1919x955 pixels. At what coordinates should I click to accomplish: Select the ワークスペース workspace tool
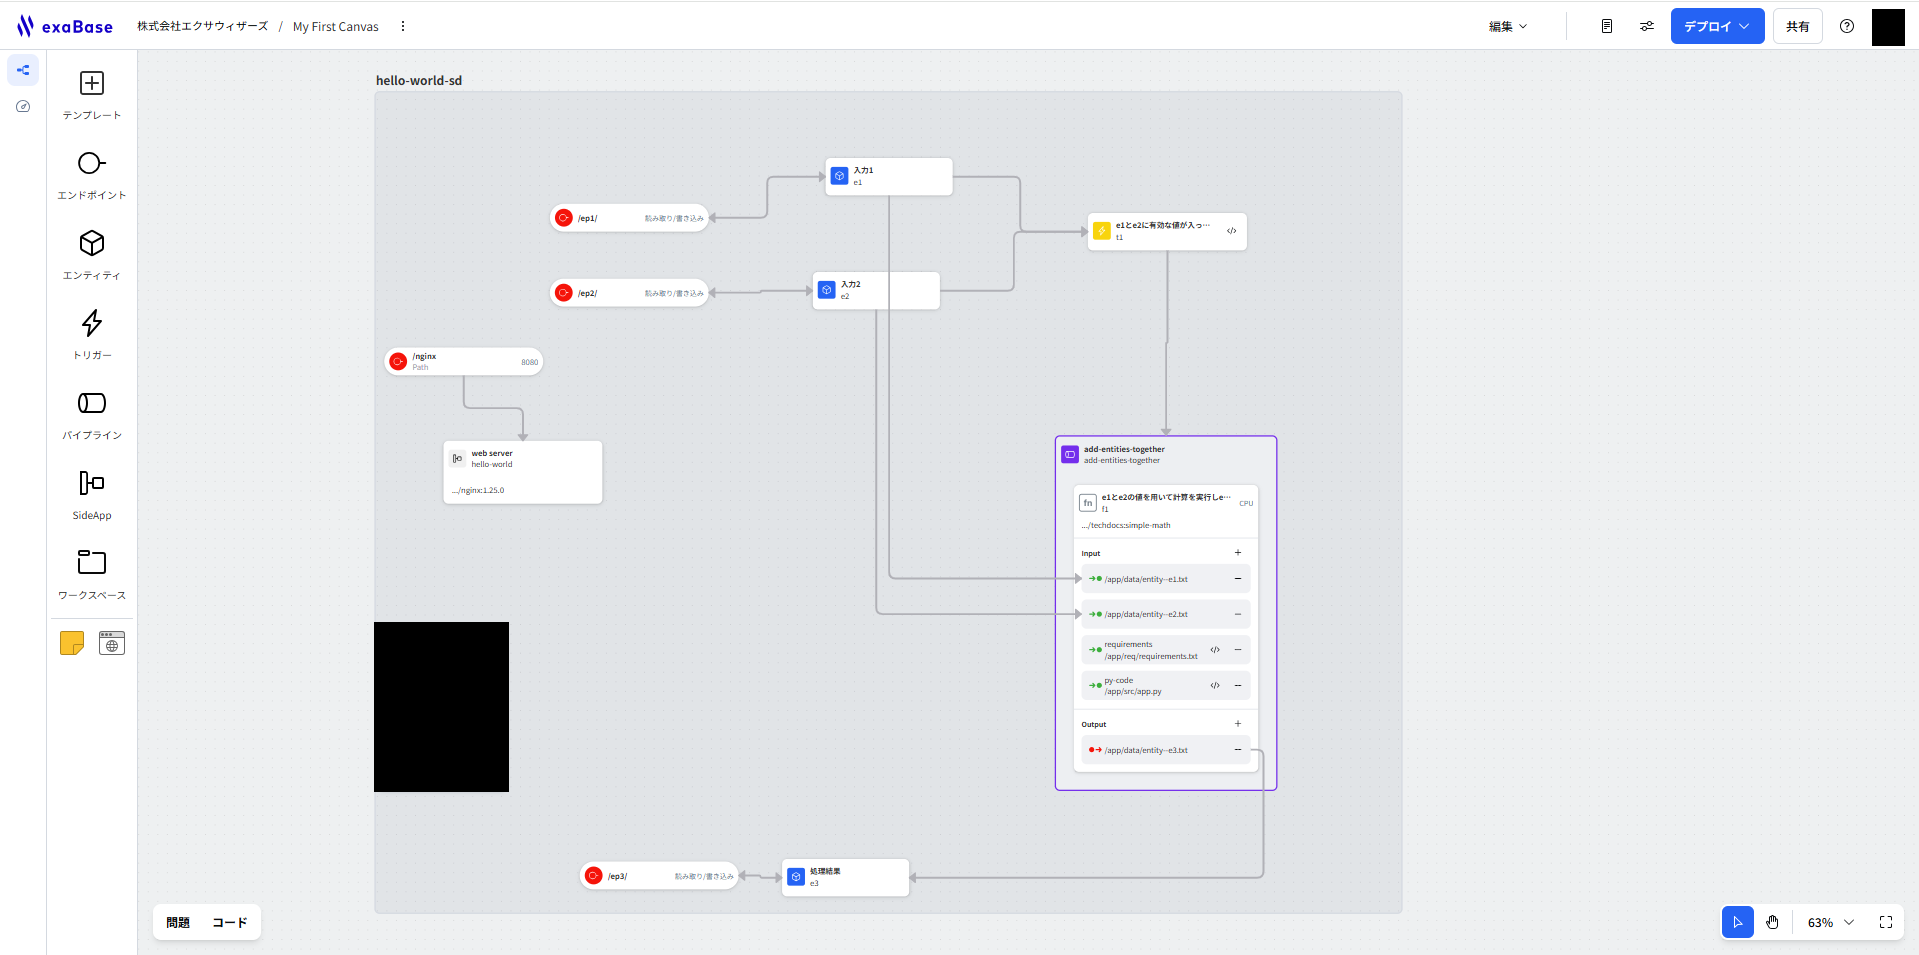pos(92,575)
